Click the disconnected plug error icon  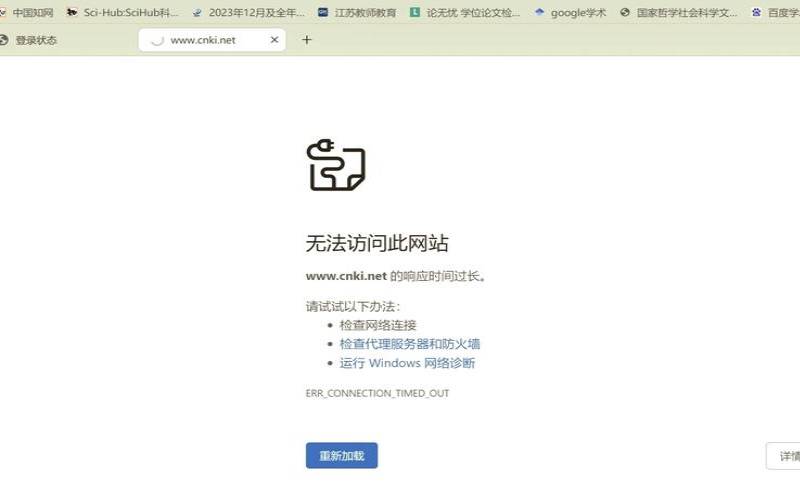(x=336, y=164)
